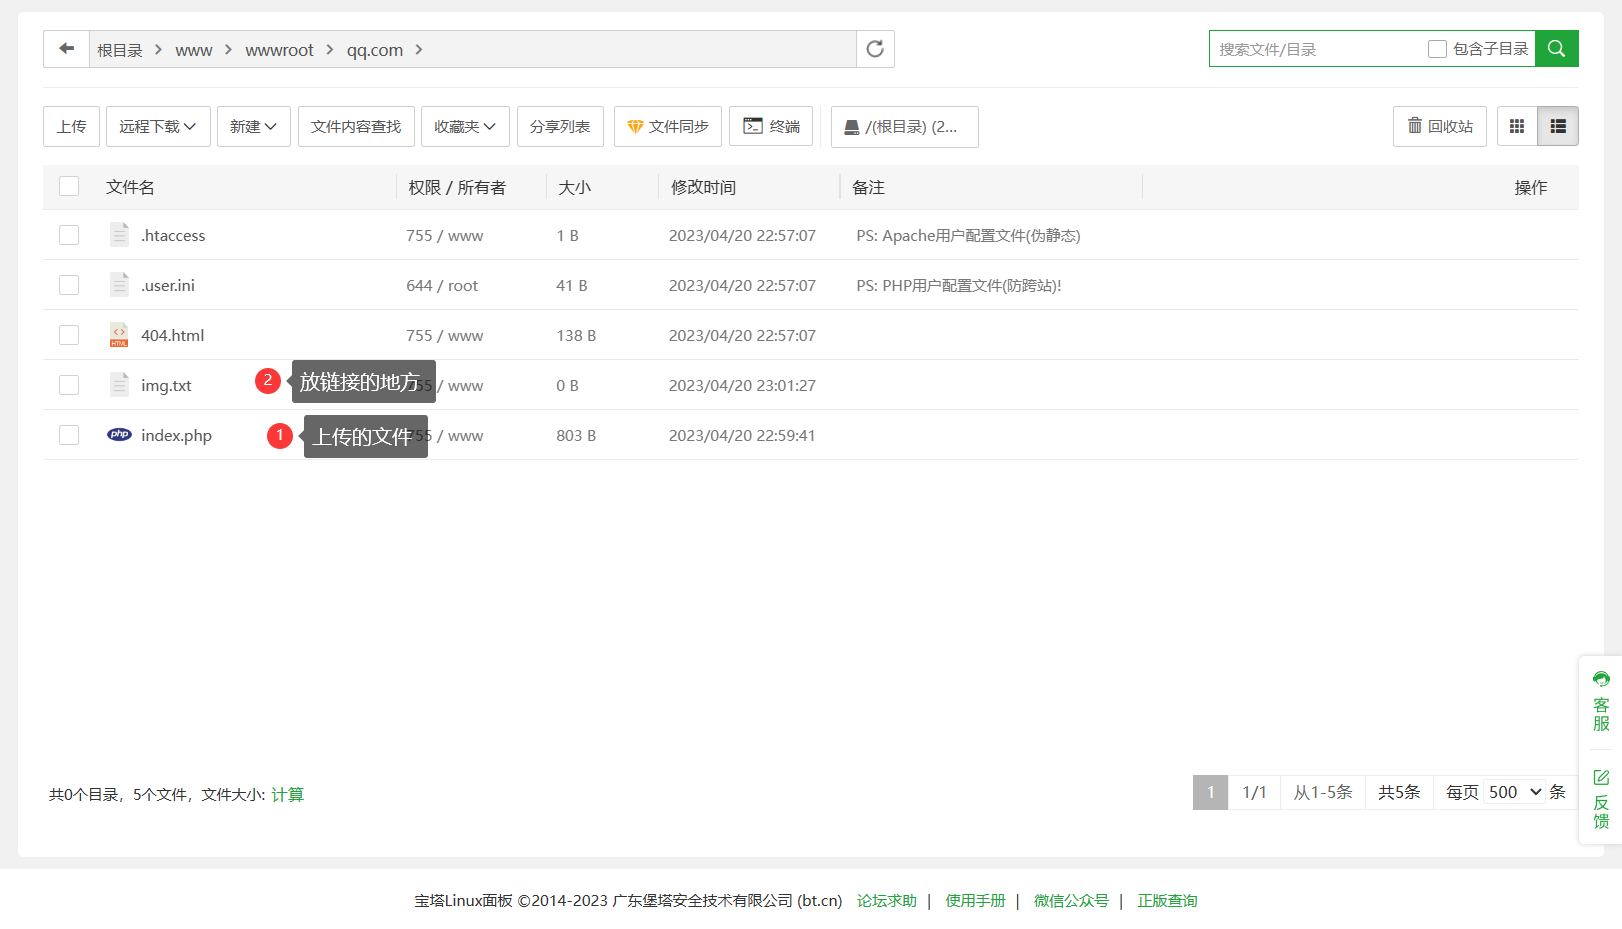Expand the chevron after qq.com breadcrumb
This screenshot has height=929, width=1622.
[419, 49]
